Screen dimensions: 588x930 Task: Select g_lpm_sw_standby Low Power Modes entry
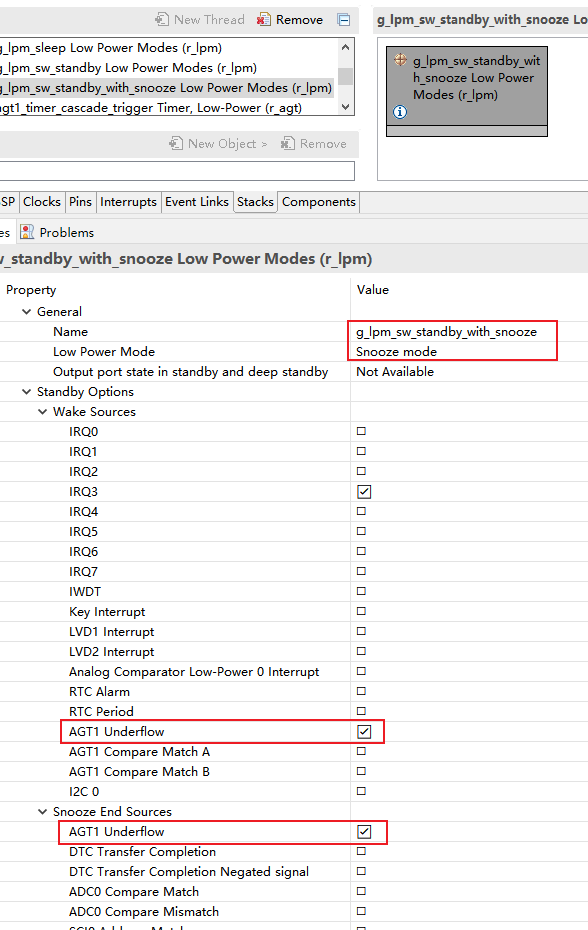tap(128, 68)
